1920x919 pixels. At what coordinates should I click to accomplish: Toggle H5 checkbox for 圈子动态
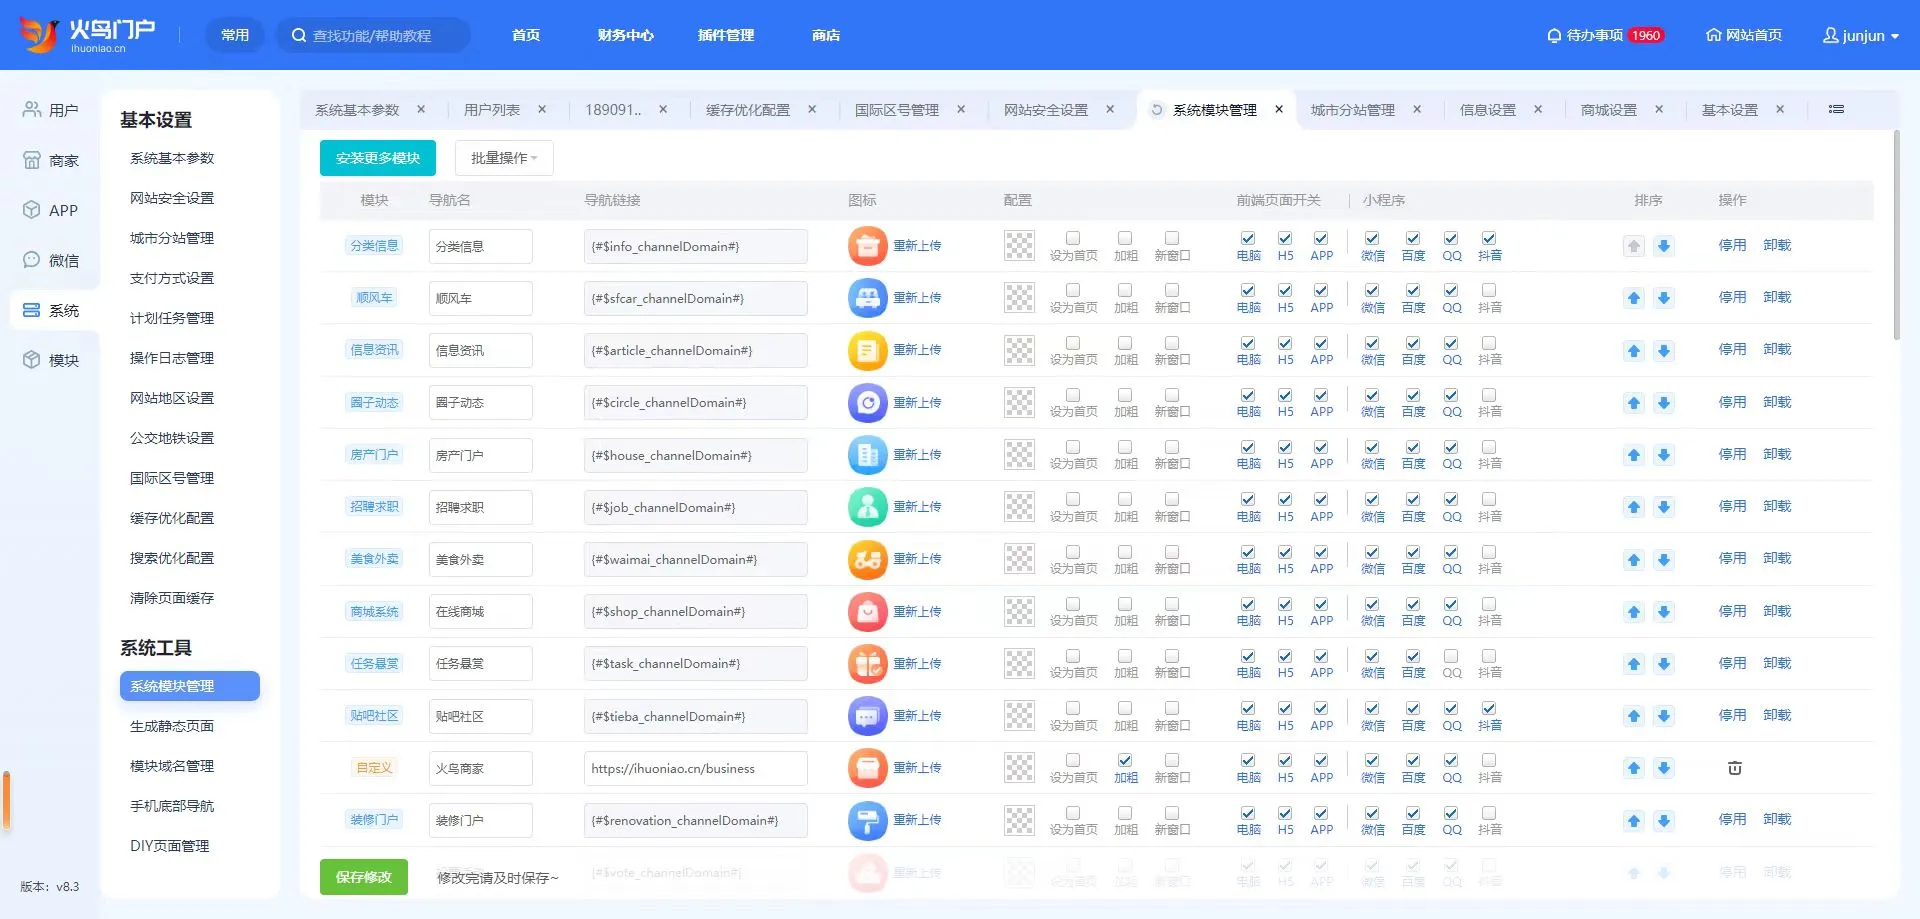click(x=1285, y=395)
